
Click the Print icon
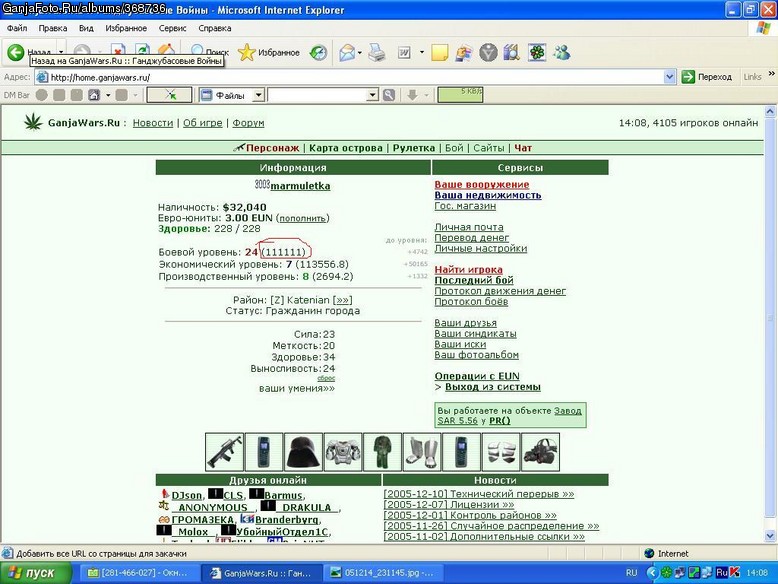tap(377, 52)
